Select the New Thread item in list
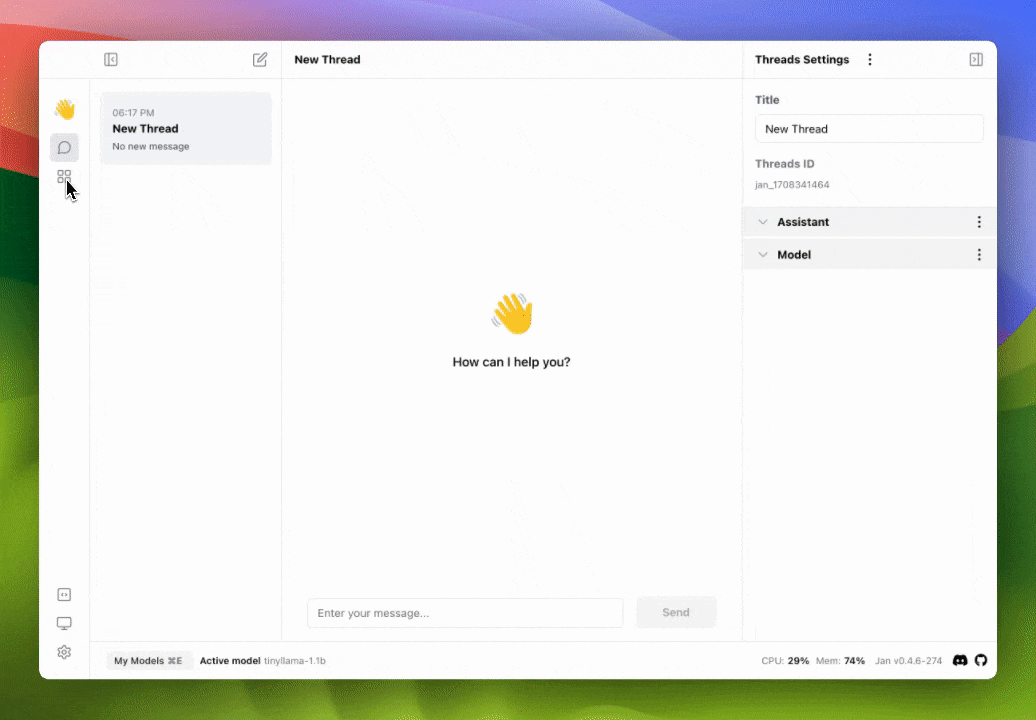The width and height of the screenshot is (1036, 720). [186, 129]
